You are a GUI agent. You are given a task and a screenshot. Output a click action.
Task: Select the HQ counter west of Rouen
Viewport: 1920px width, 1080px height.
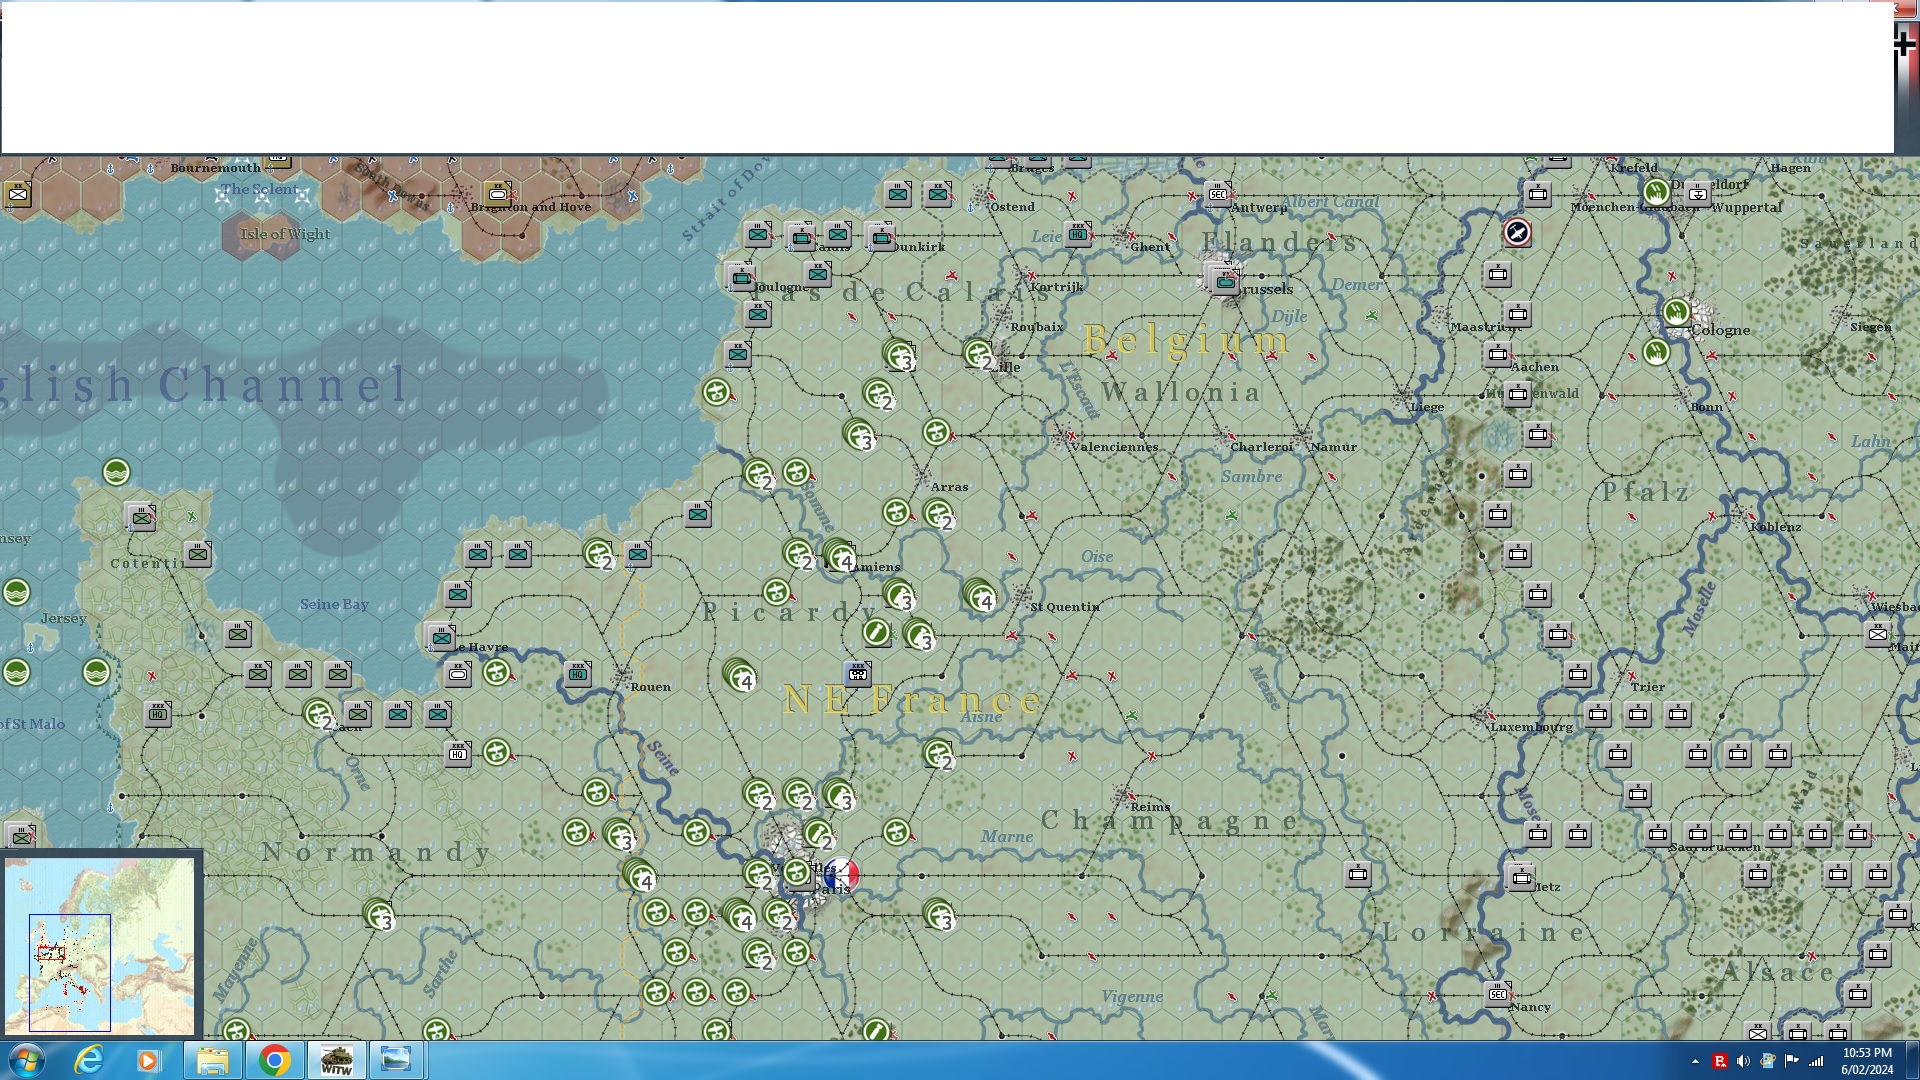coord(578,674)
